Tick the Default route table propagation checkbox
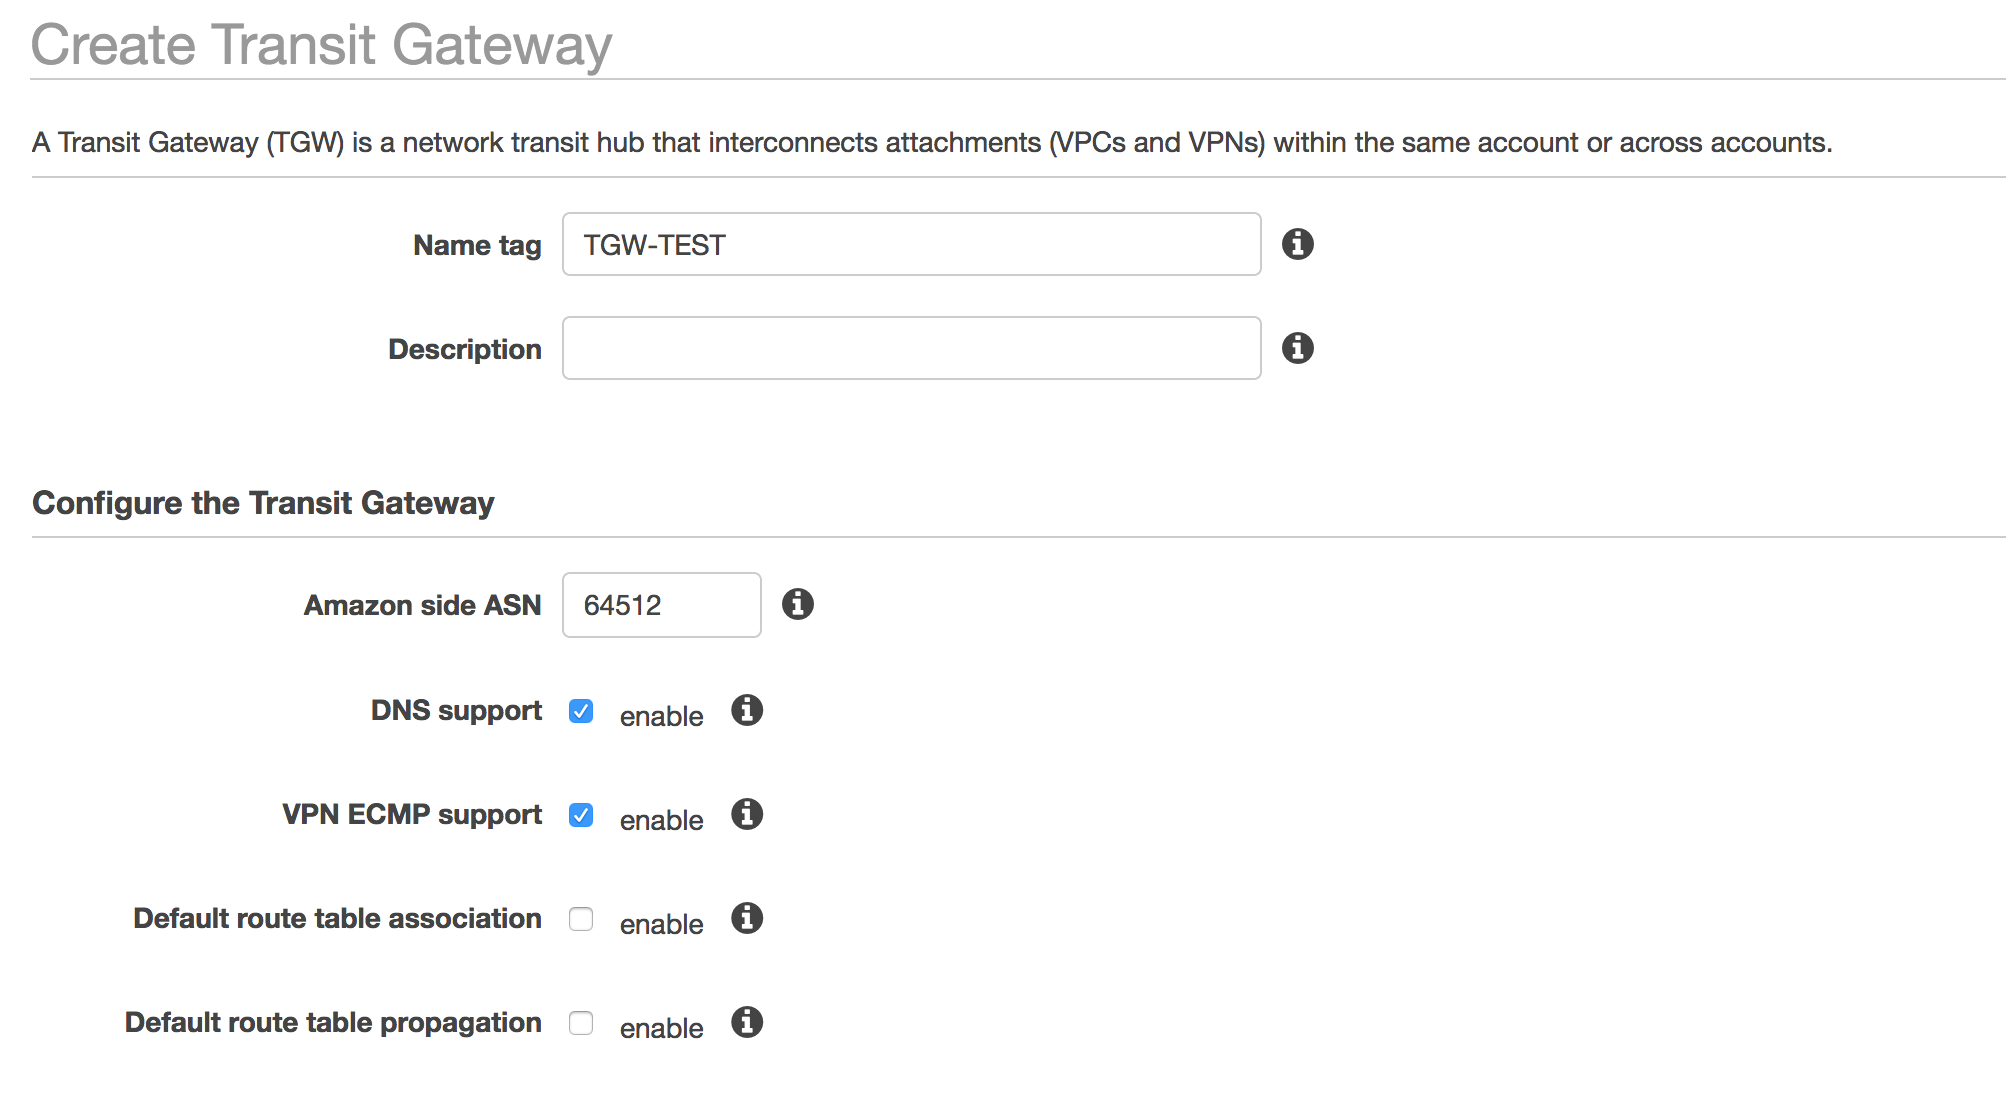The image size is (2006, 1100). tap(581, 1023)
